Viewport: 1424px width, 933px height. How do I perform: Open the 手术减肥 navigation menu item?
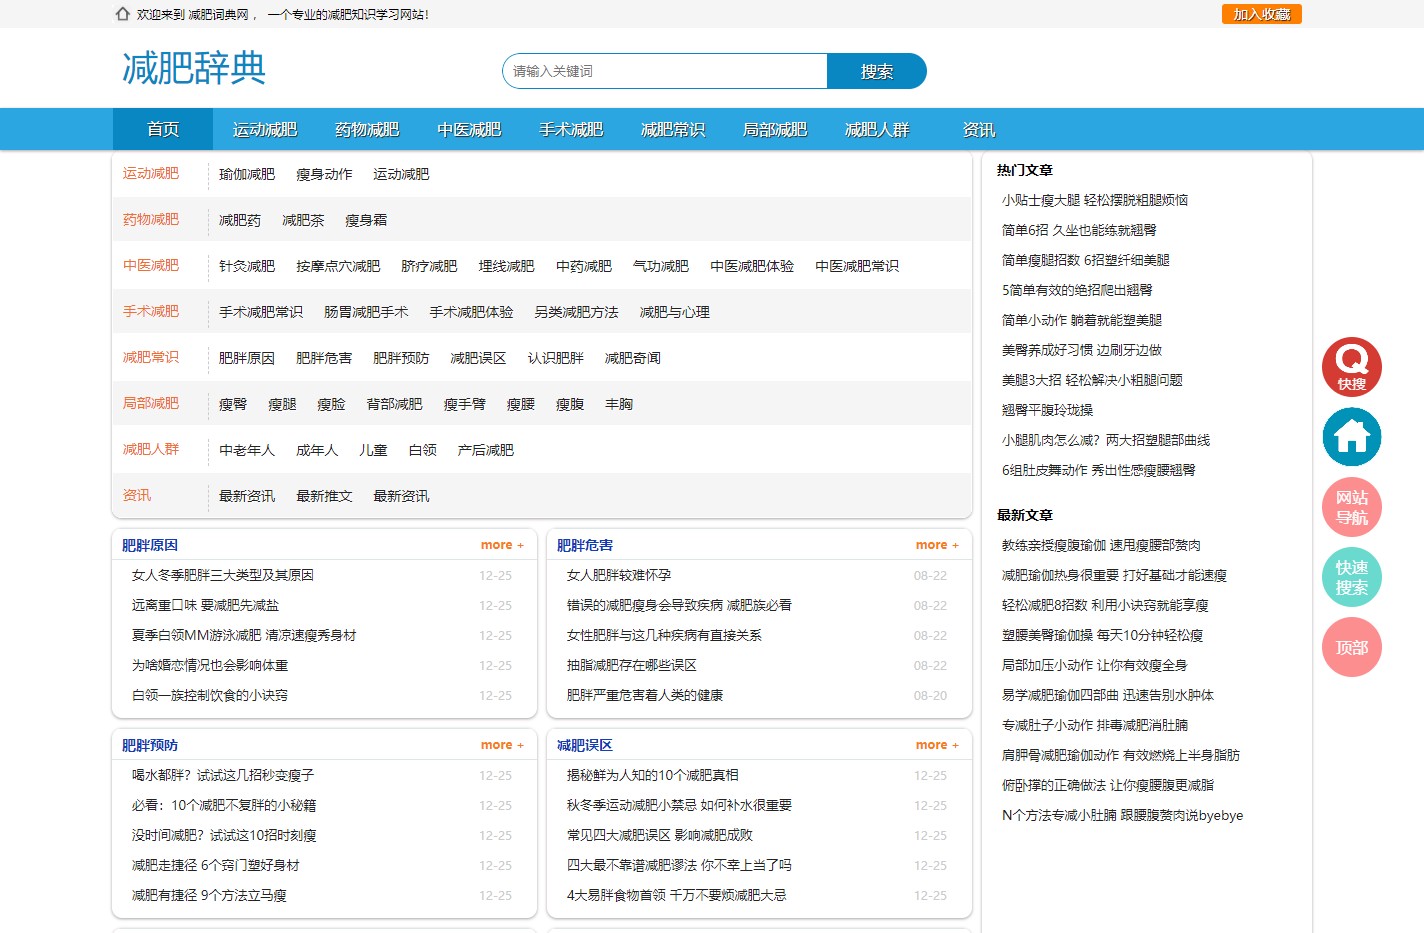tap(571, 129)
